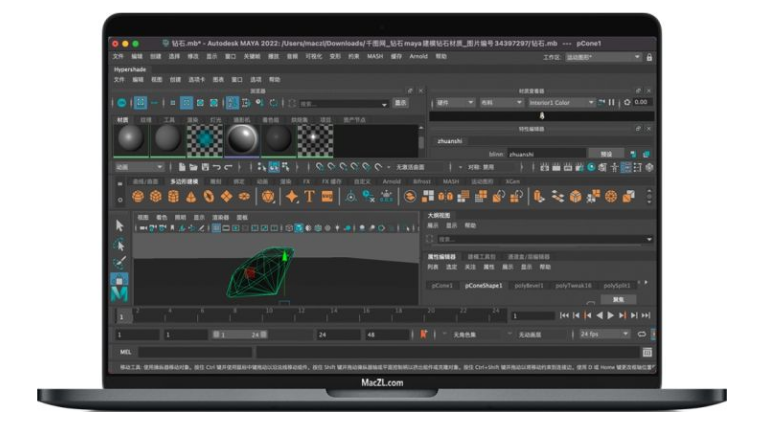Open the 24 fps frame rate dropdown

pyautogui.click(x=604, y=334)
